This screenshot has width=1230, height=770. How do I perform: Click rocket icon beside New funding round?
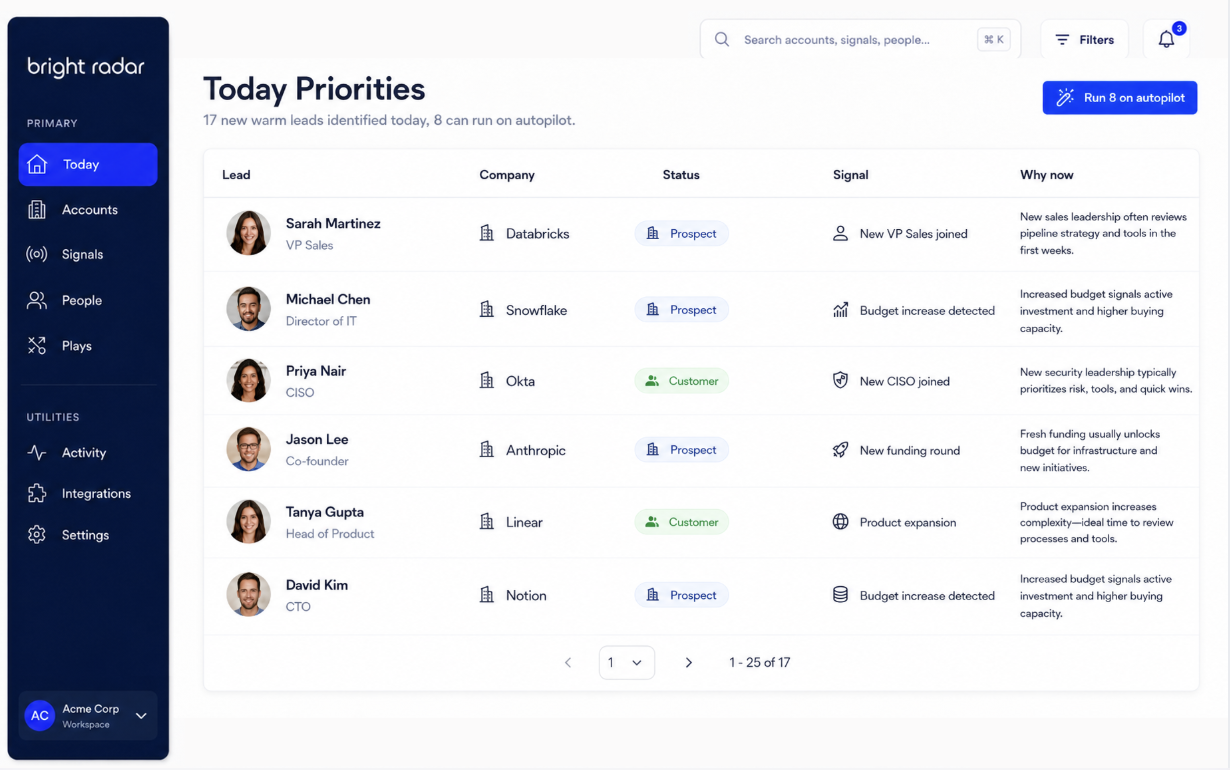pyautogui.click(x=841, y=450)
